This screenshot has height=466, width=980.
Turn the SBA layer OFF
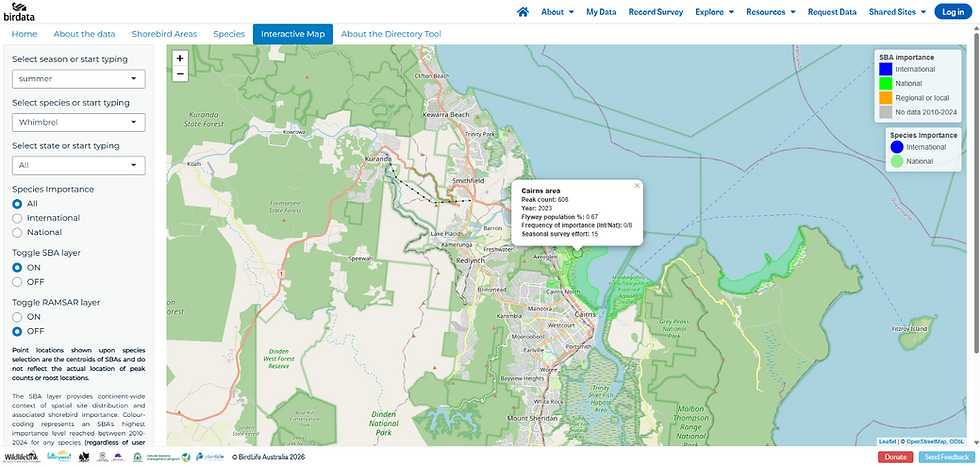click(17, 282)
